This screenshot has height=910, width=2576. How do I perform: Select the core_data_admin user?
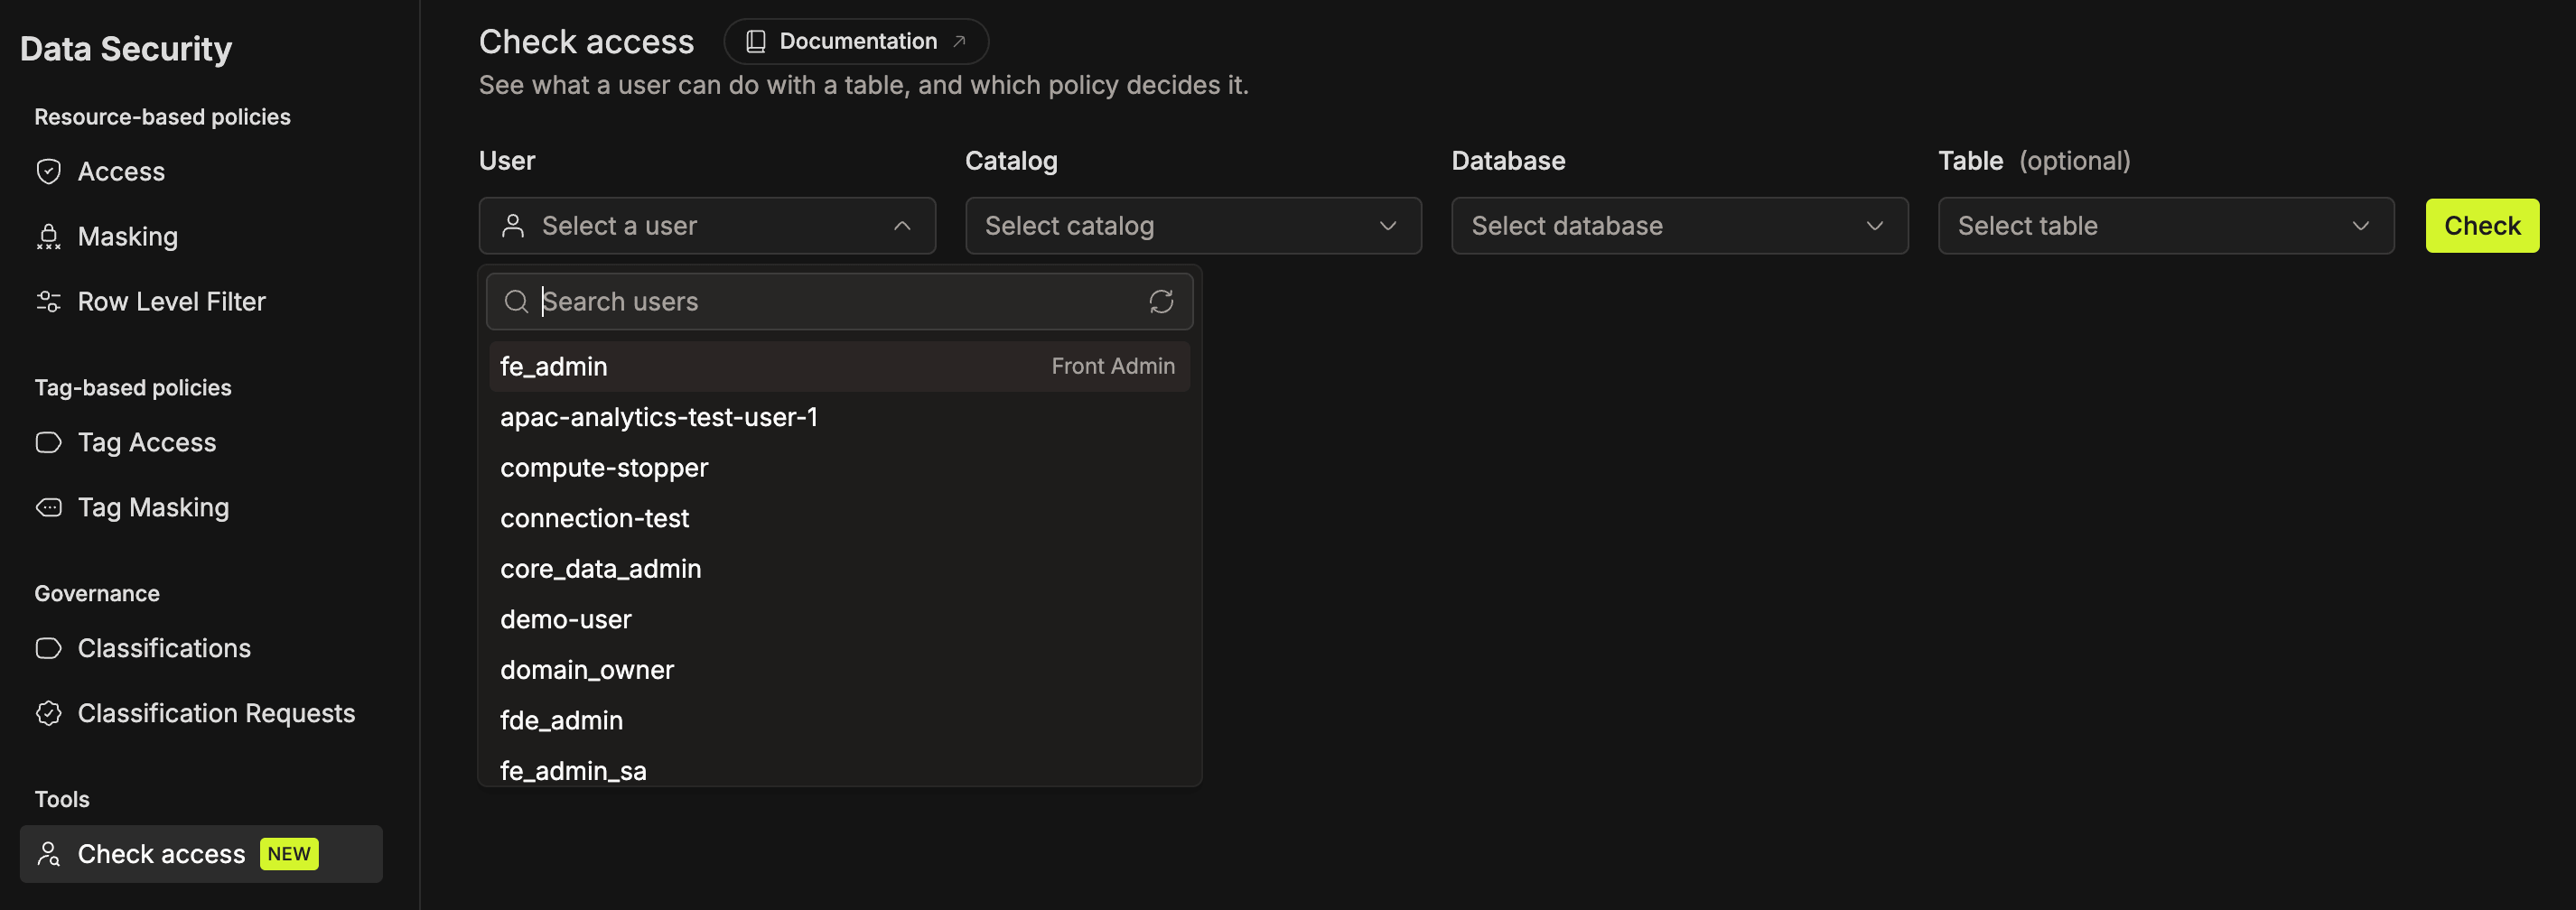(840, 569)
